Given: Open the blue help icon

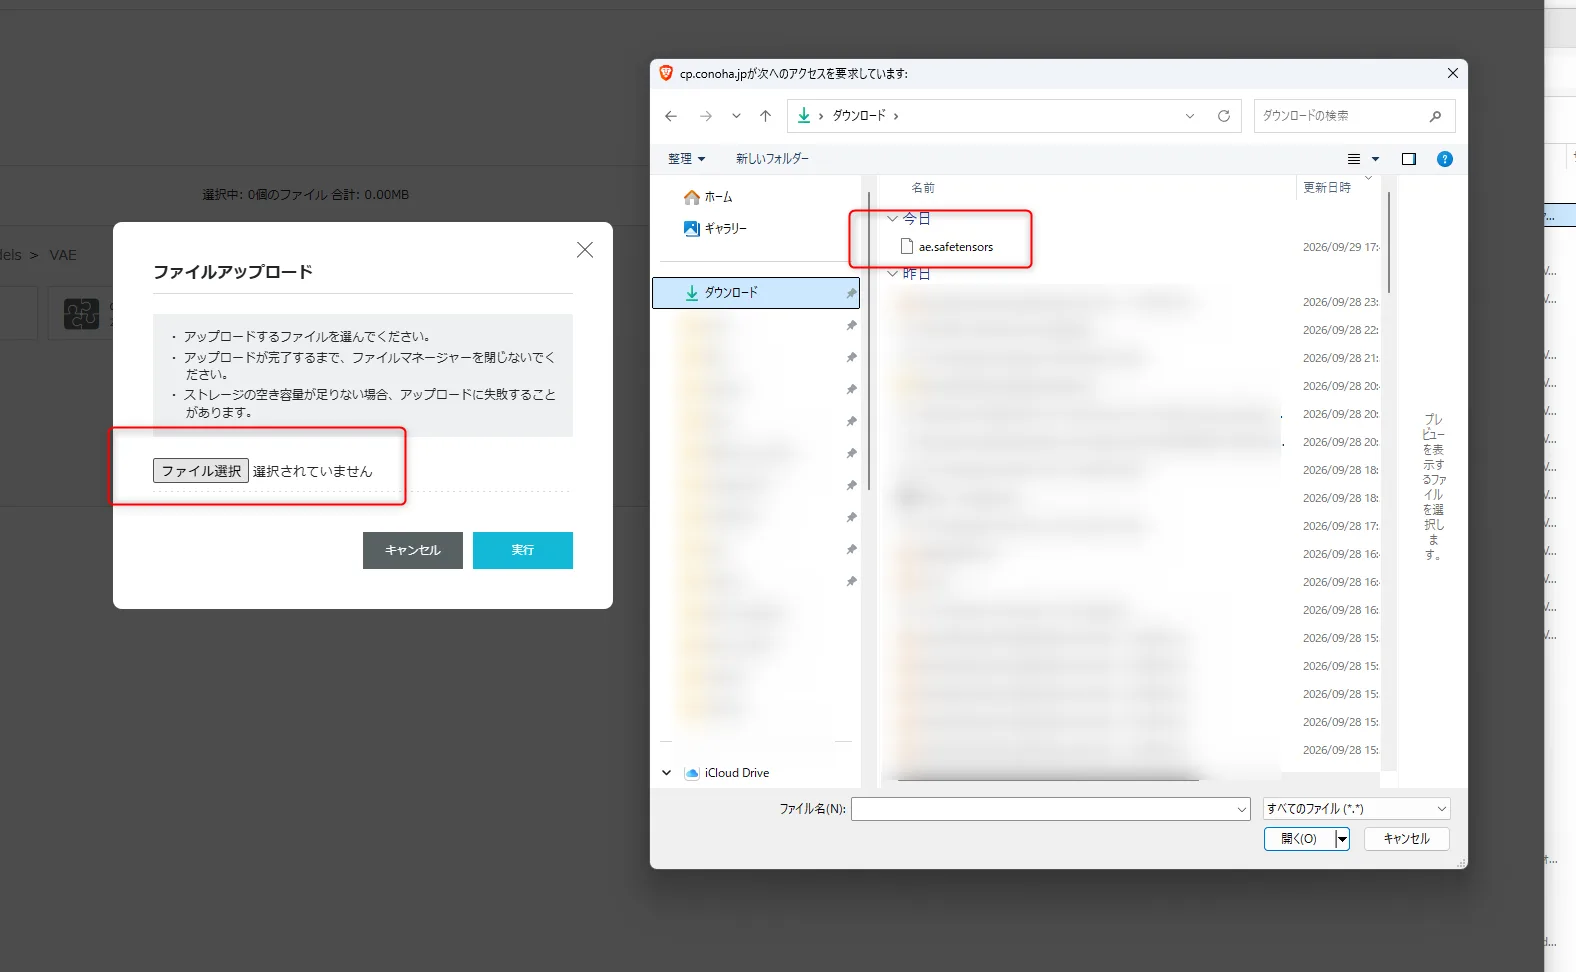Looking at the screenshot, I should point(1445,159).
